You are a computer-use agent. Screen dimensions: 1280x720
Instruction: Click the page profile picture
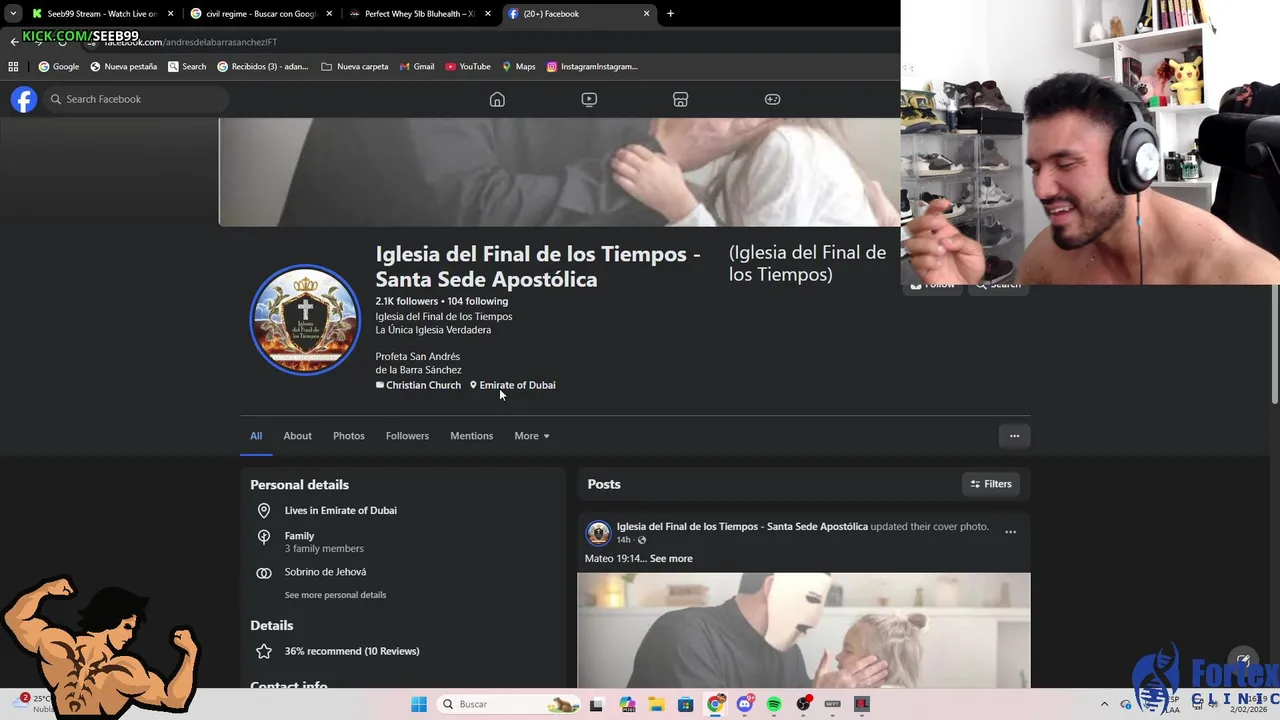coord(305,320)
